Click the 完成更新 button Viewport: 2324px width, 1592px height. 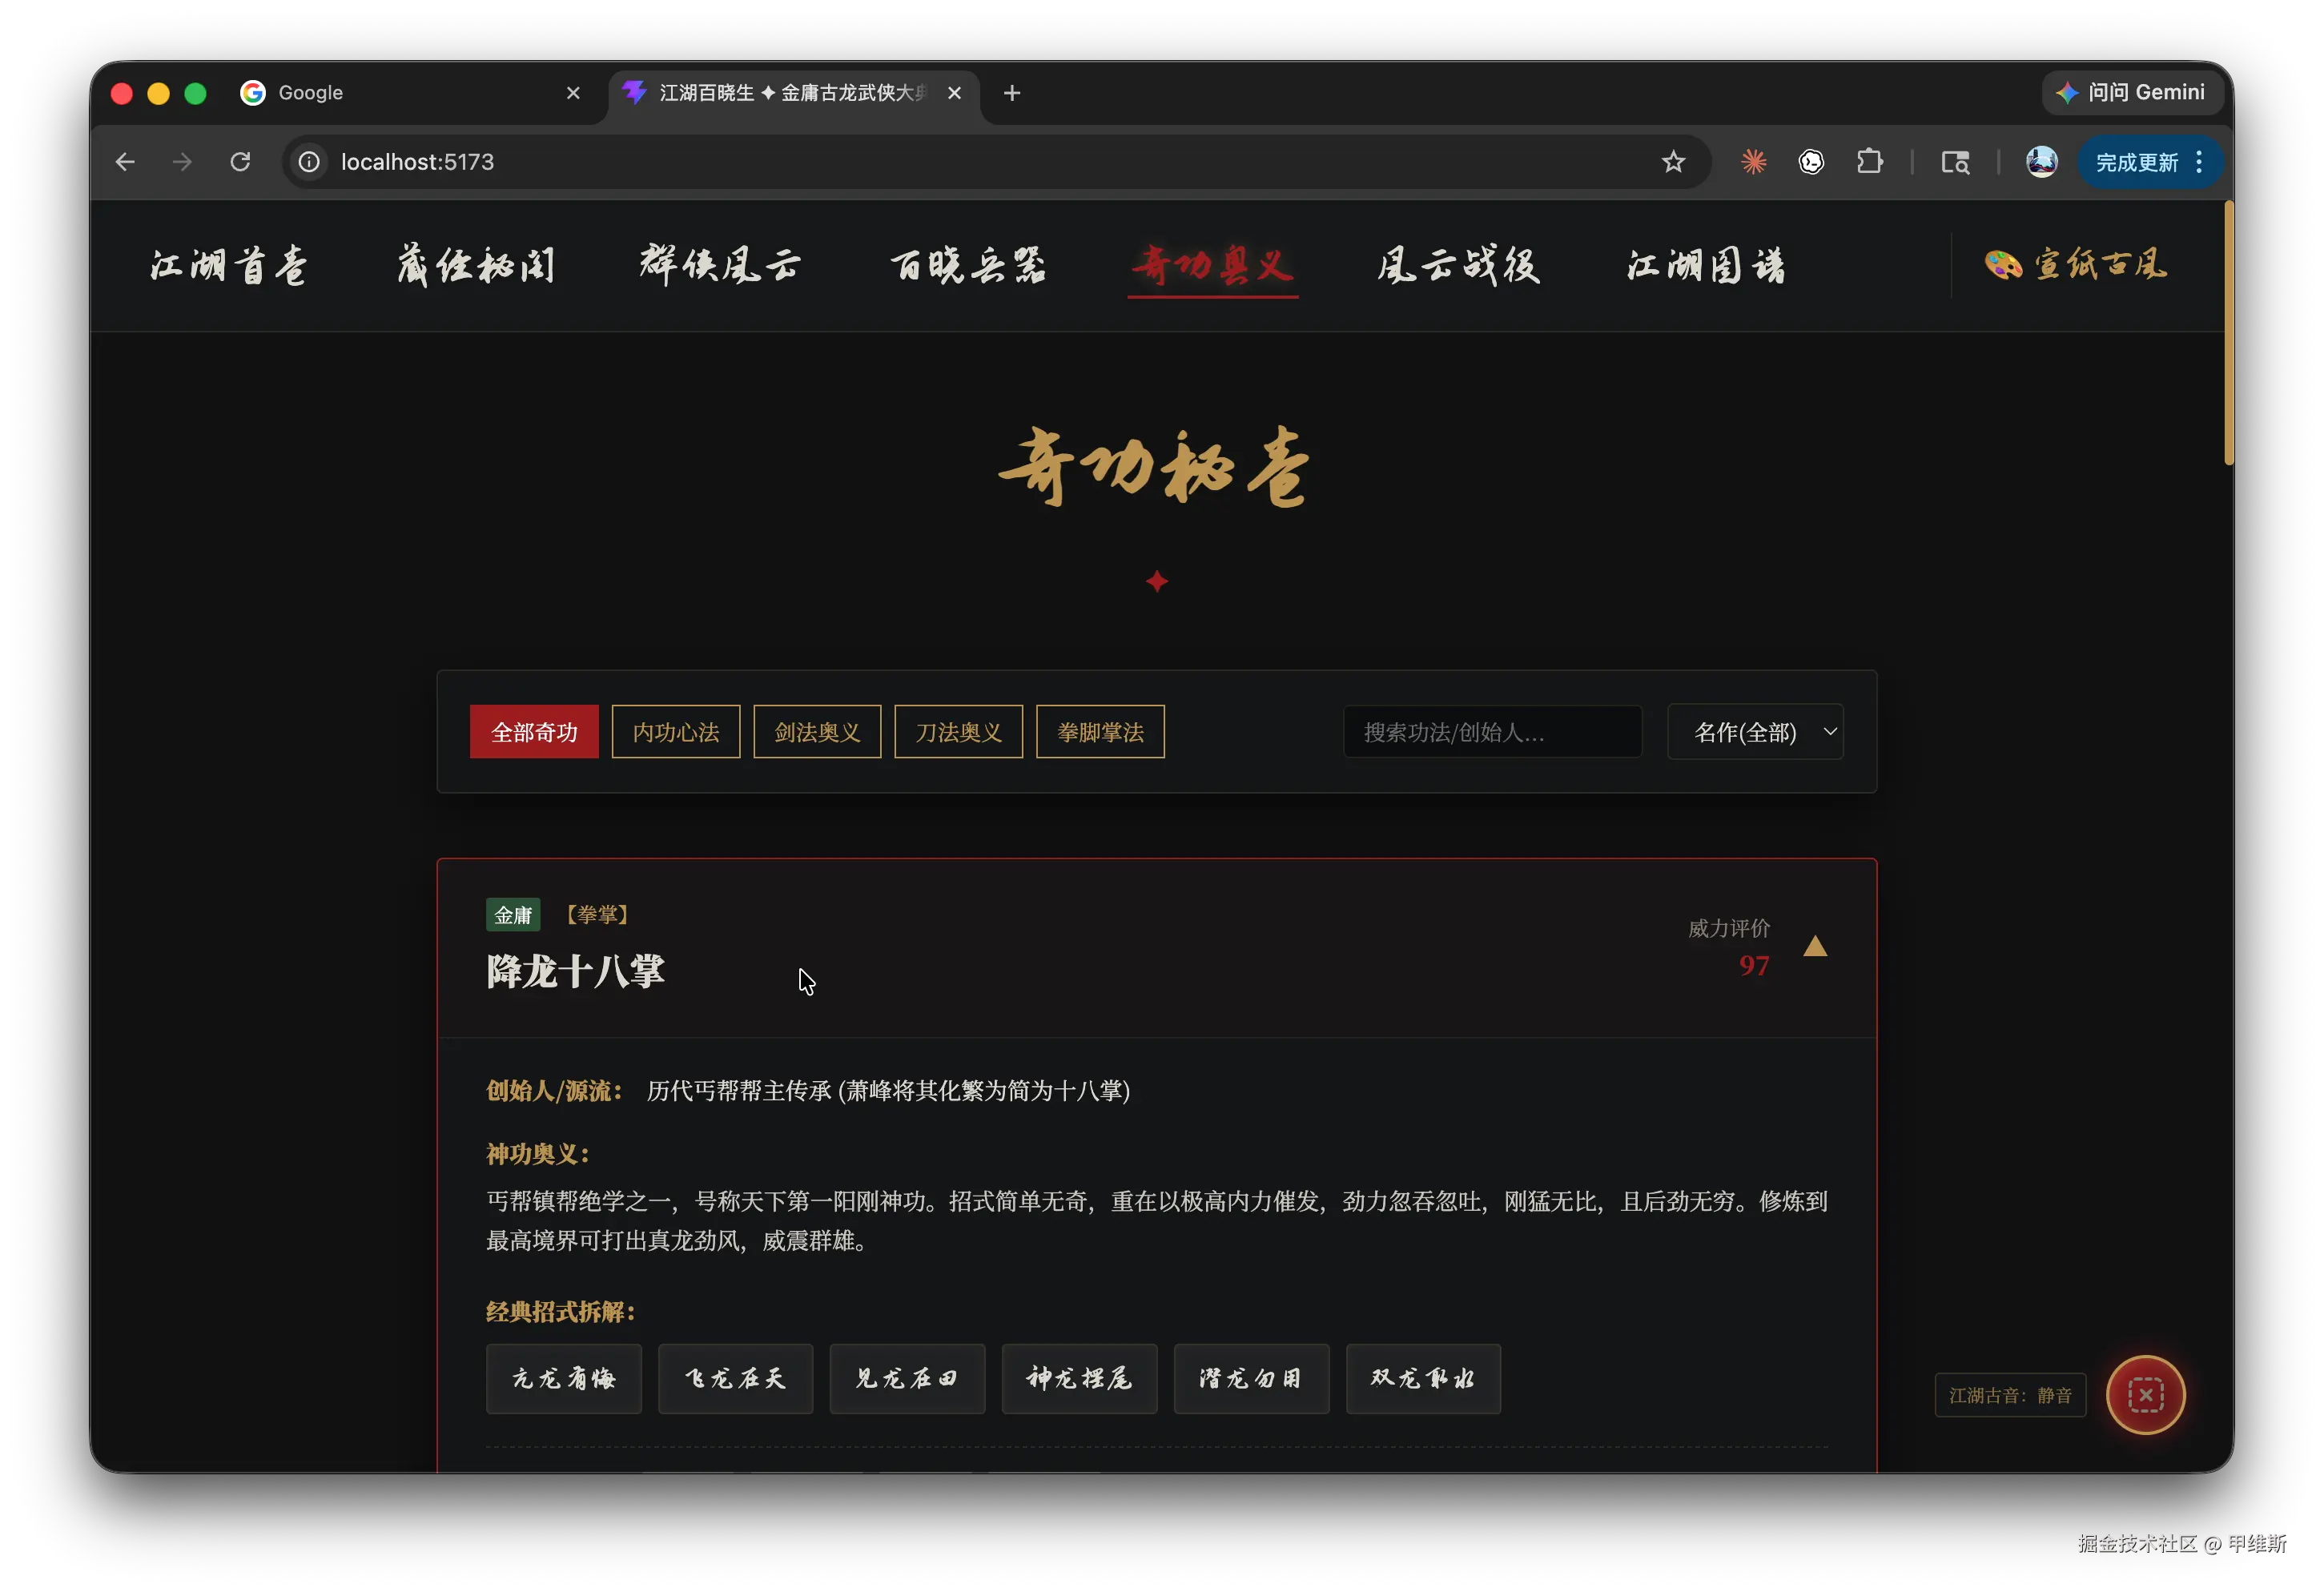tap(2136, 162)
